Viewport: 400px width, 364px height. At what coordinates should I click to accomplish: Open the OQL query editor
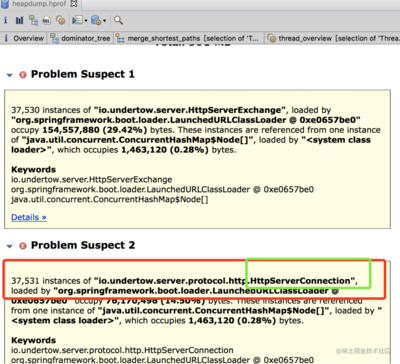(47, 21)
